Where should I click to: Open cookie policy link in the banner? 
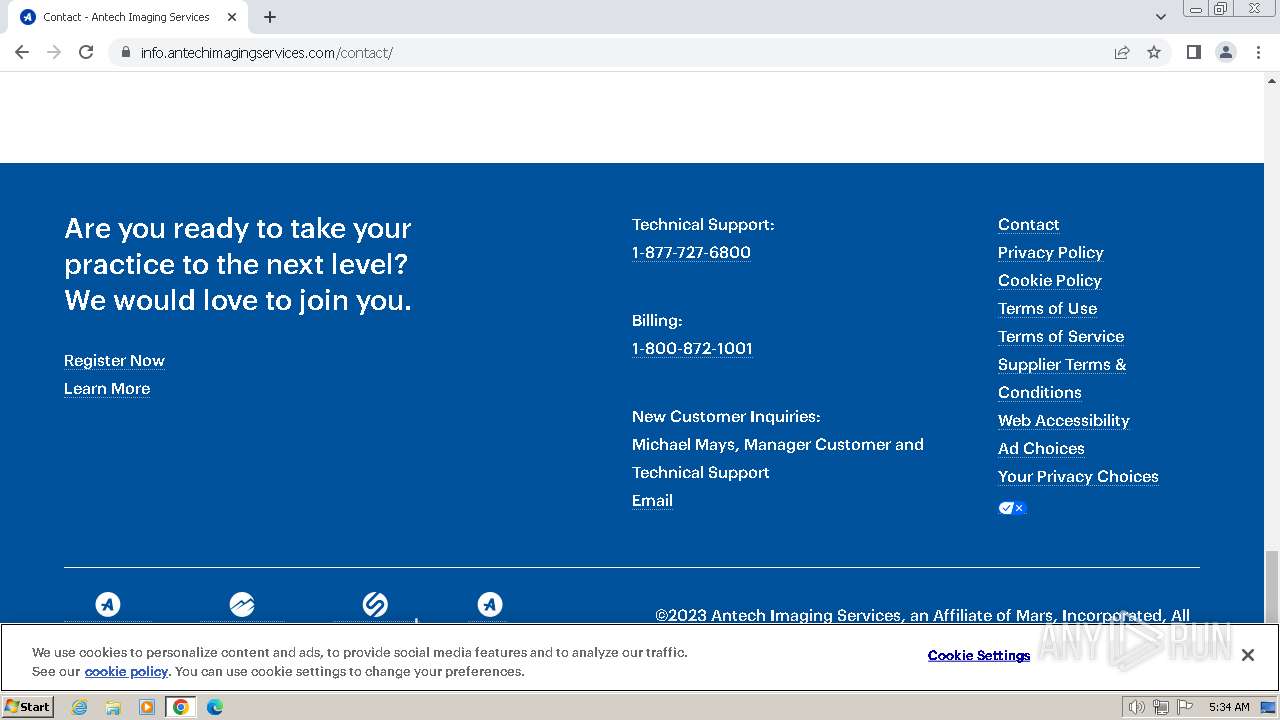tap(126, 672)
